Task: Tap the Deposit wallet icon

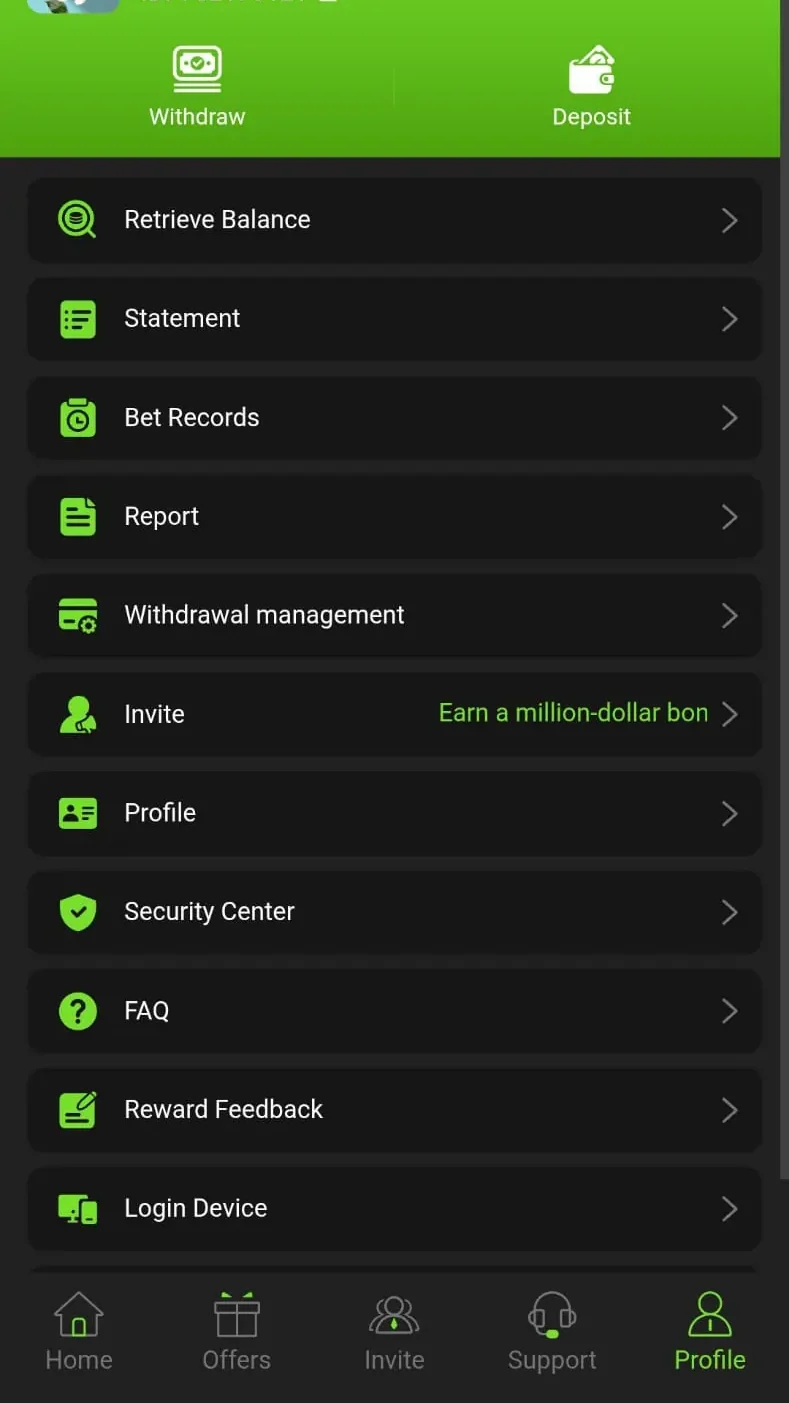Action: [591, 70]
